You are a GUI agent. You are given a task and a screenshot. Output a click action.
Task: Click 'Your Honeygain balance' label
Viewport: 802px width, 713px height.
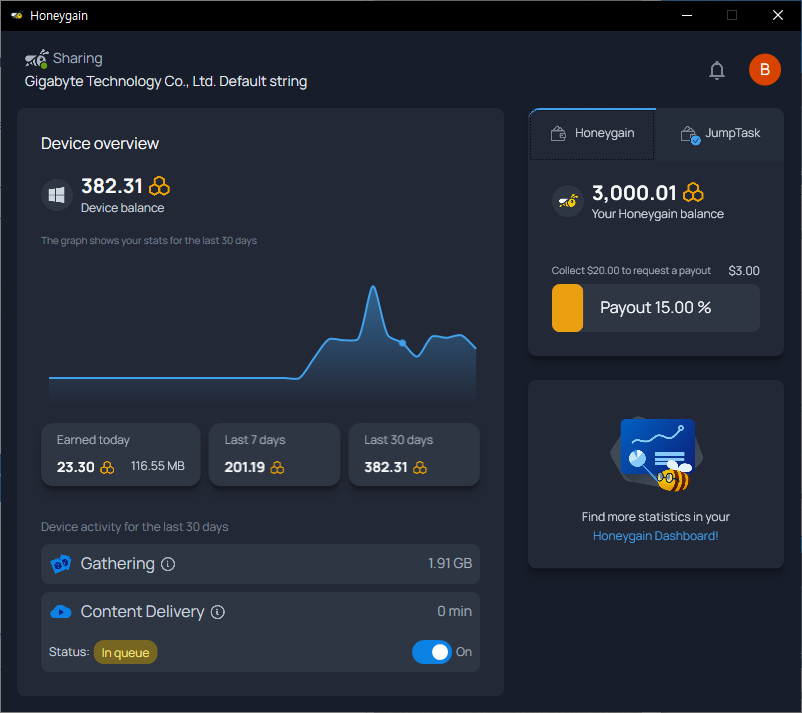point(658,214)
